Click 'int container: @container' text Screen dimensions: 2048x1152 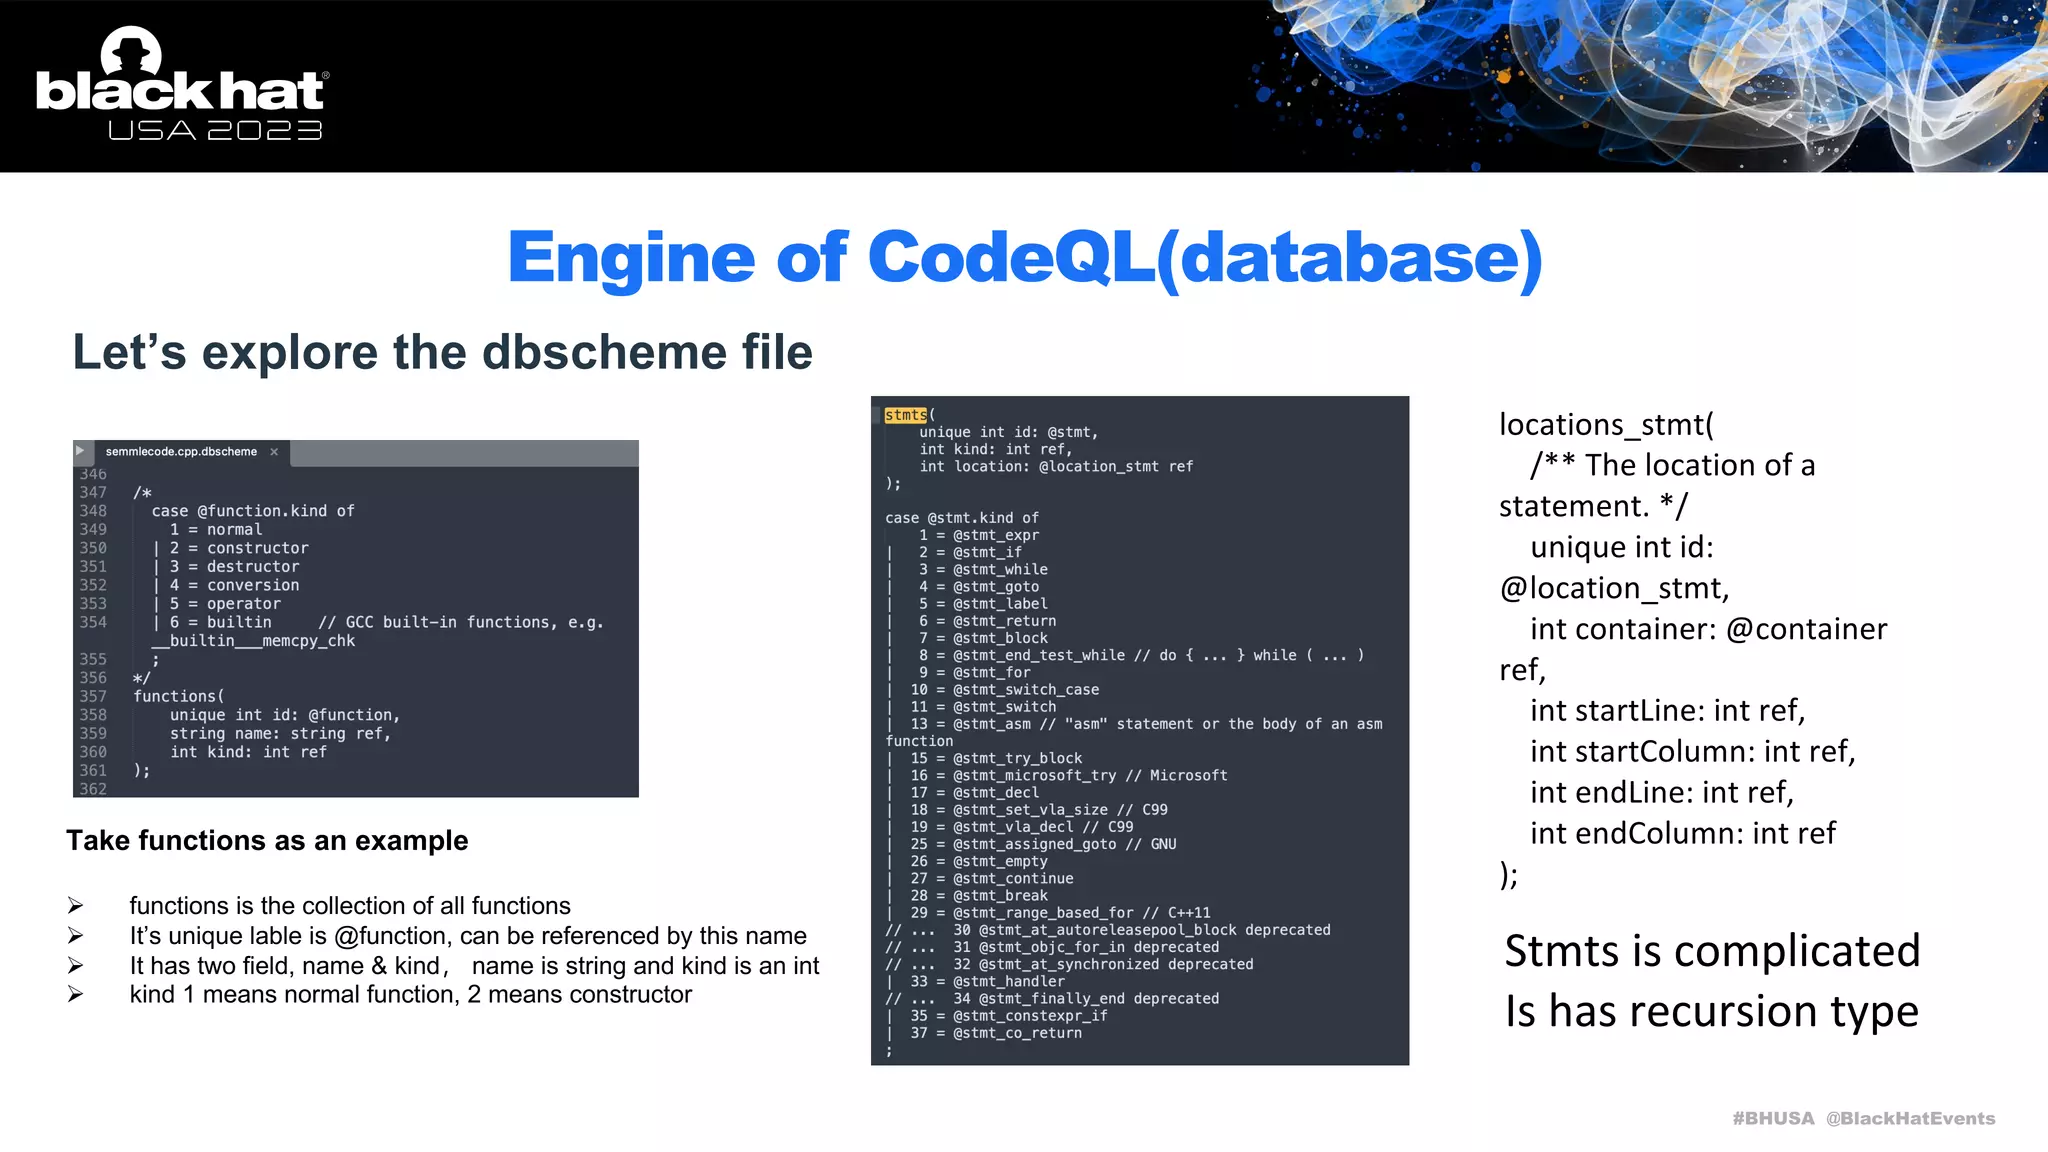(1709, 629)
